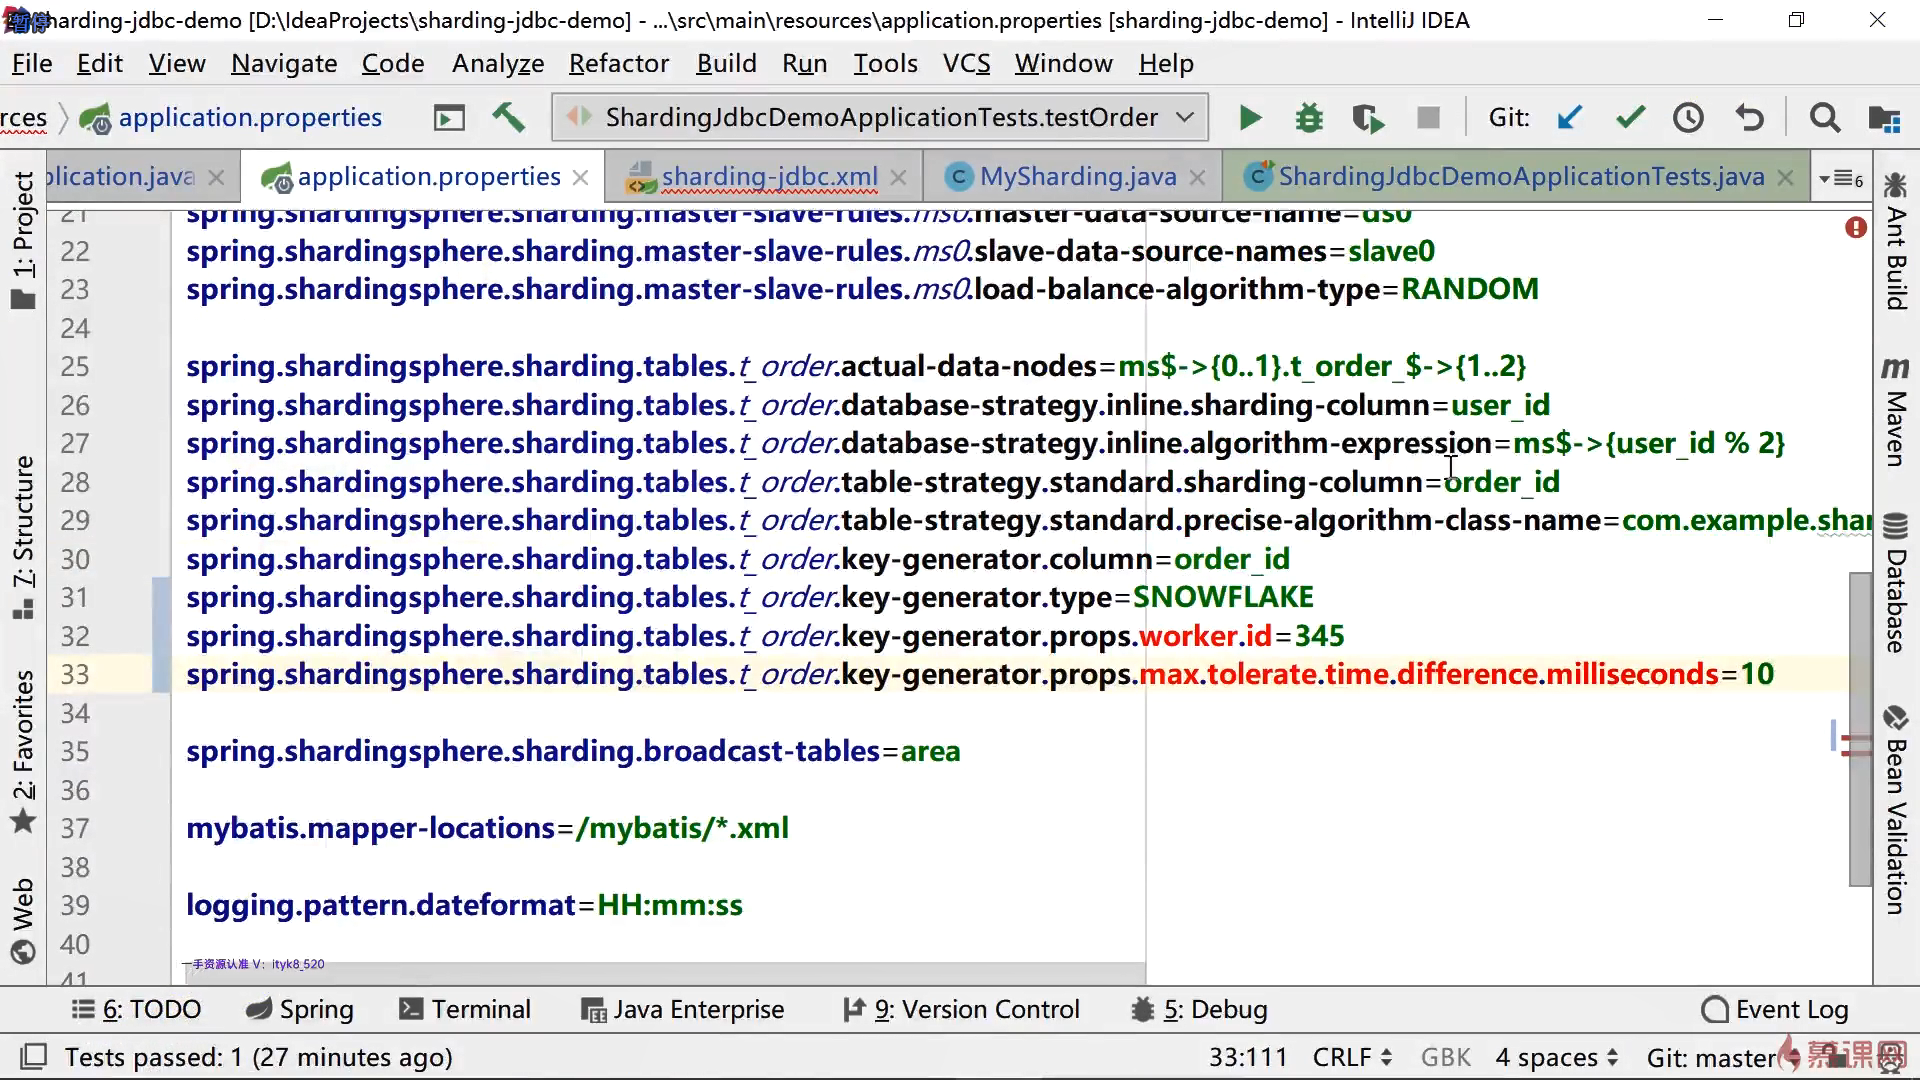Expand the run configuration dropdown

click(x=1185, y=117)
